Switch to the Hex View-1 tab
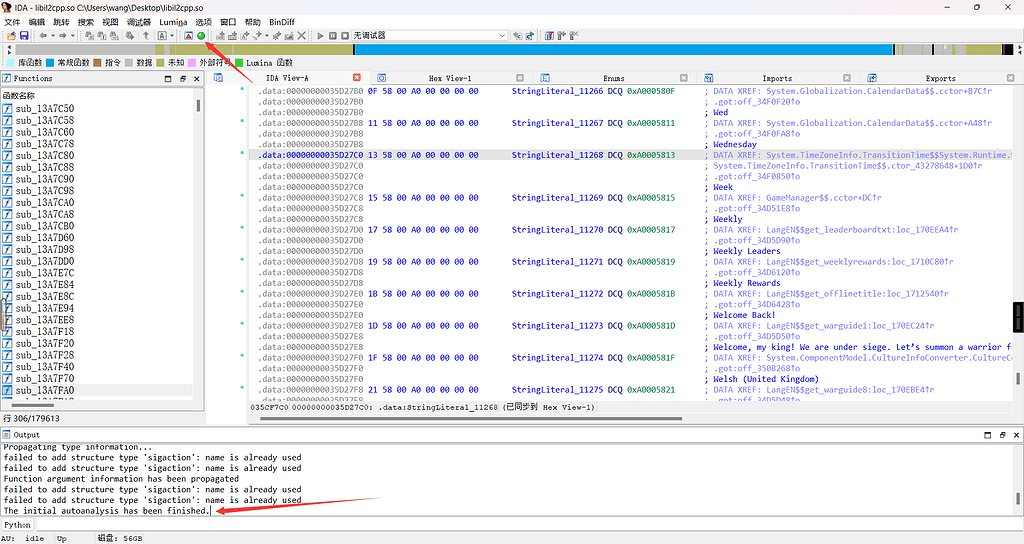Screen dimensions: 1024x544 click(449, 78)
